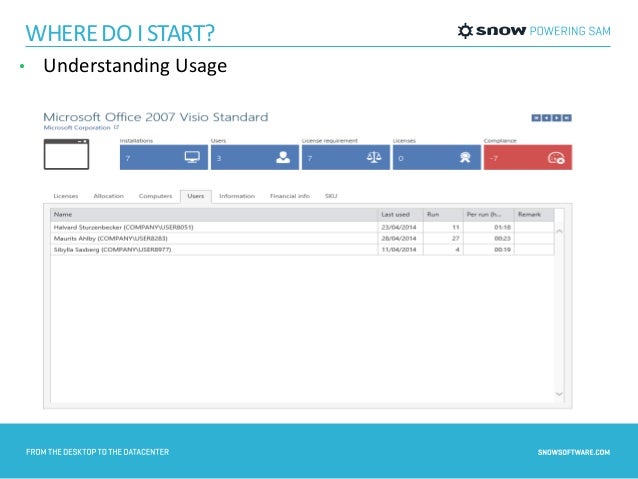
Task: Switch to the Computers tab
Action: pos(155,196)
